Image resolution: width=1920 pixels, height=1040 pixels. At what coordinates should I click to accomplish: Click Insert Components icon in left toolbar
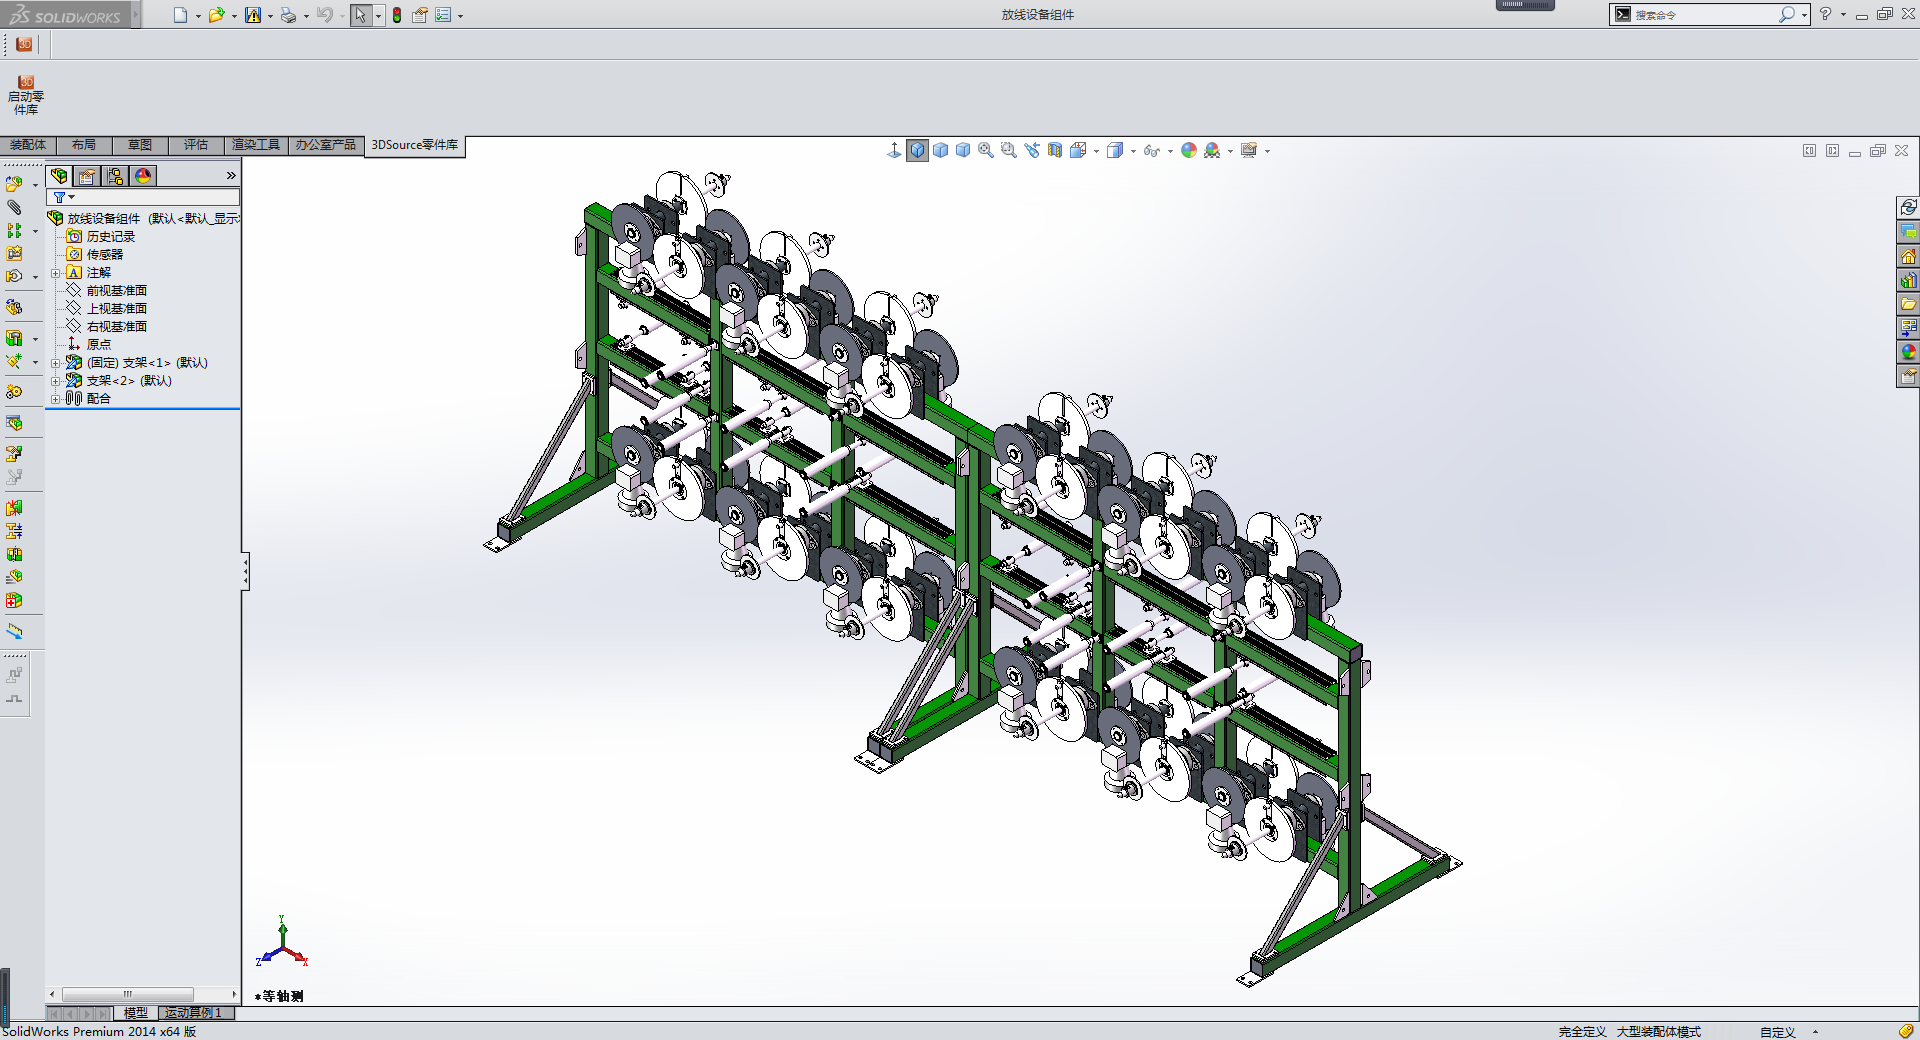click(x=14, y=184)
